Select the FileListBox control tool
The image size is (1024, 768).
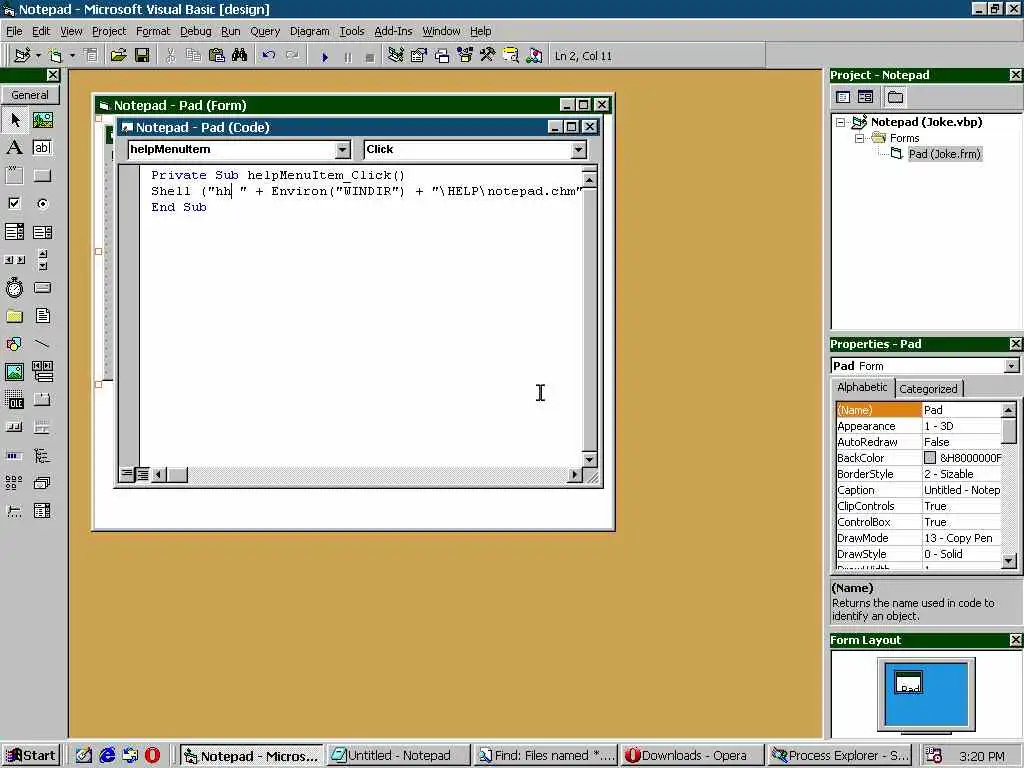tap(42, 316)
